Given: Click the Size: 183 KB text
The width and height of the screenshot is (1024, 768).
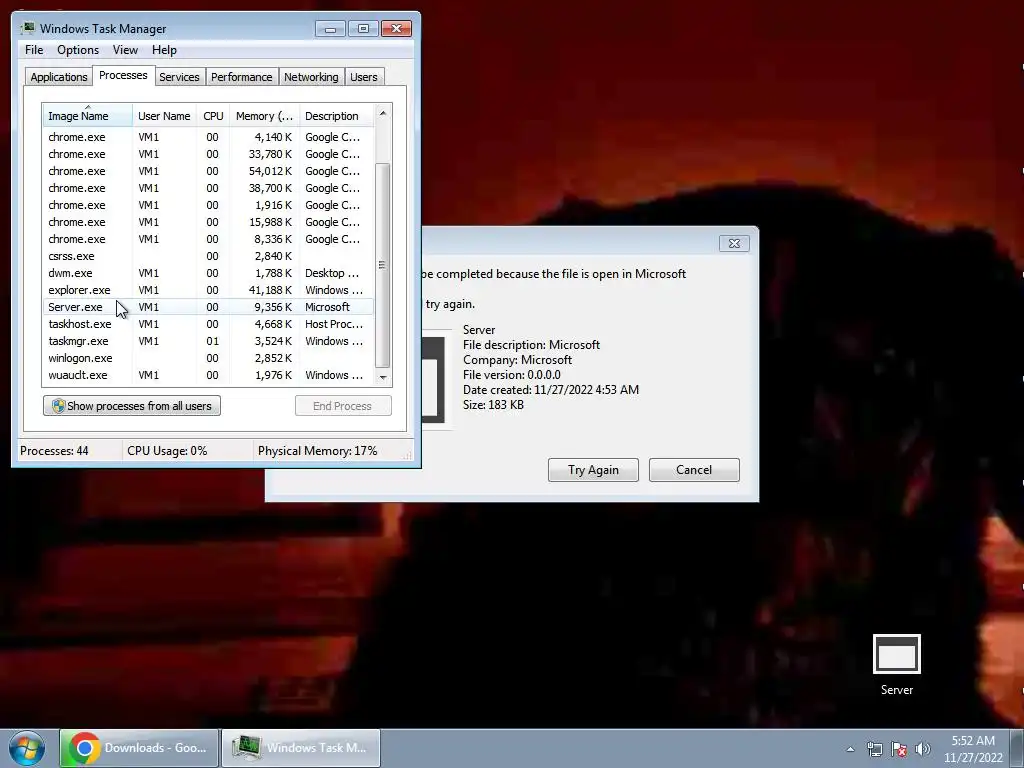Looking at the screenshot, I should [x=493, y=405].
